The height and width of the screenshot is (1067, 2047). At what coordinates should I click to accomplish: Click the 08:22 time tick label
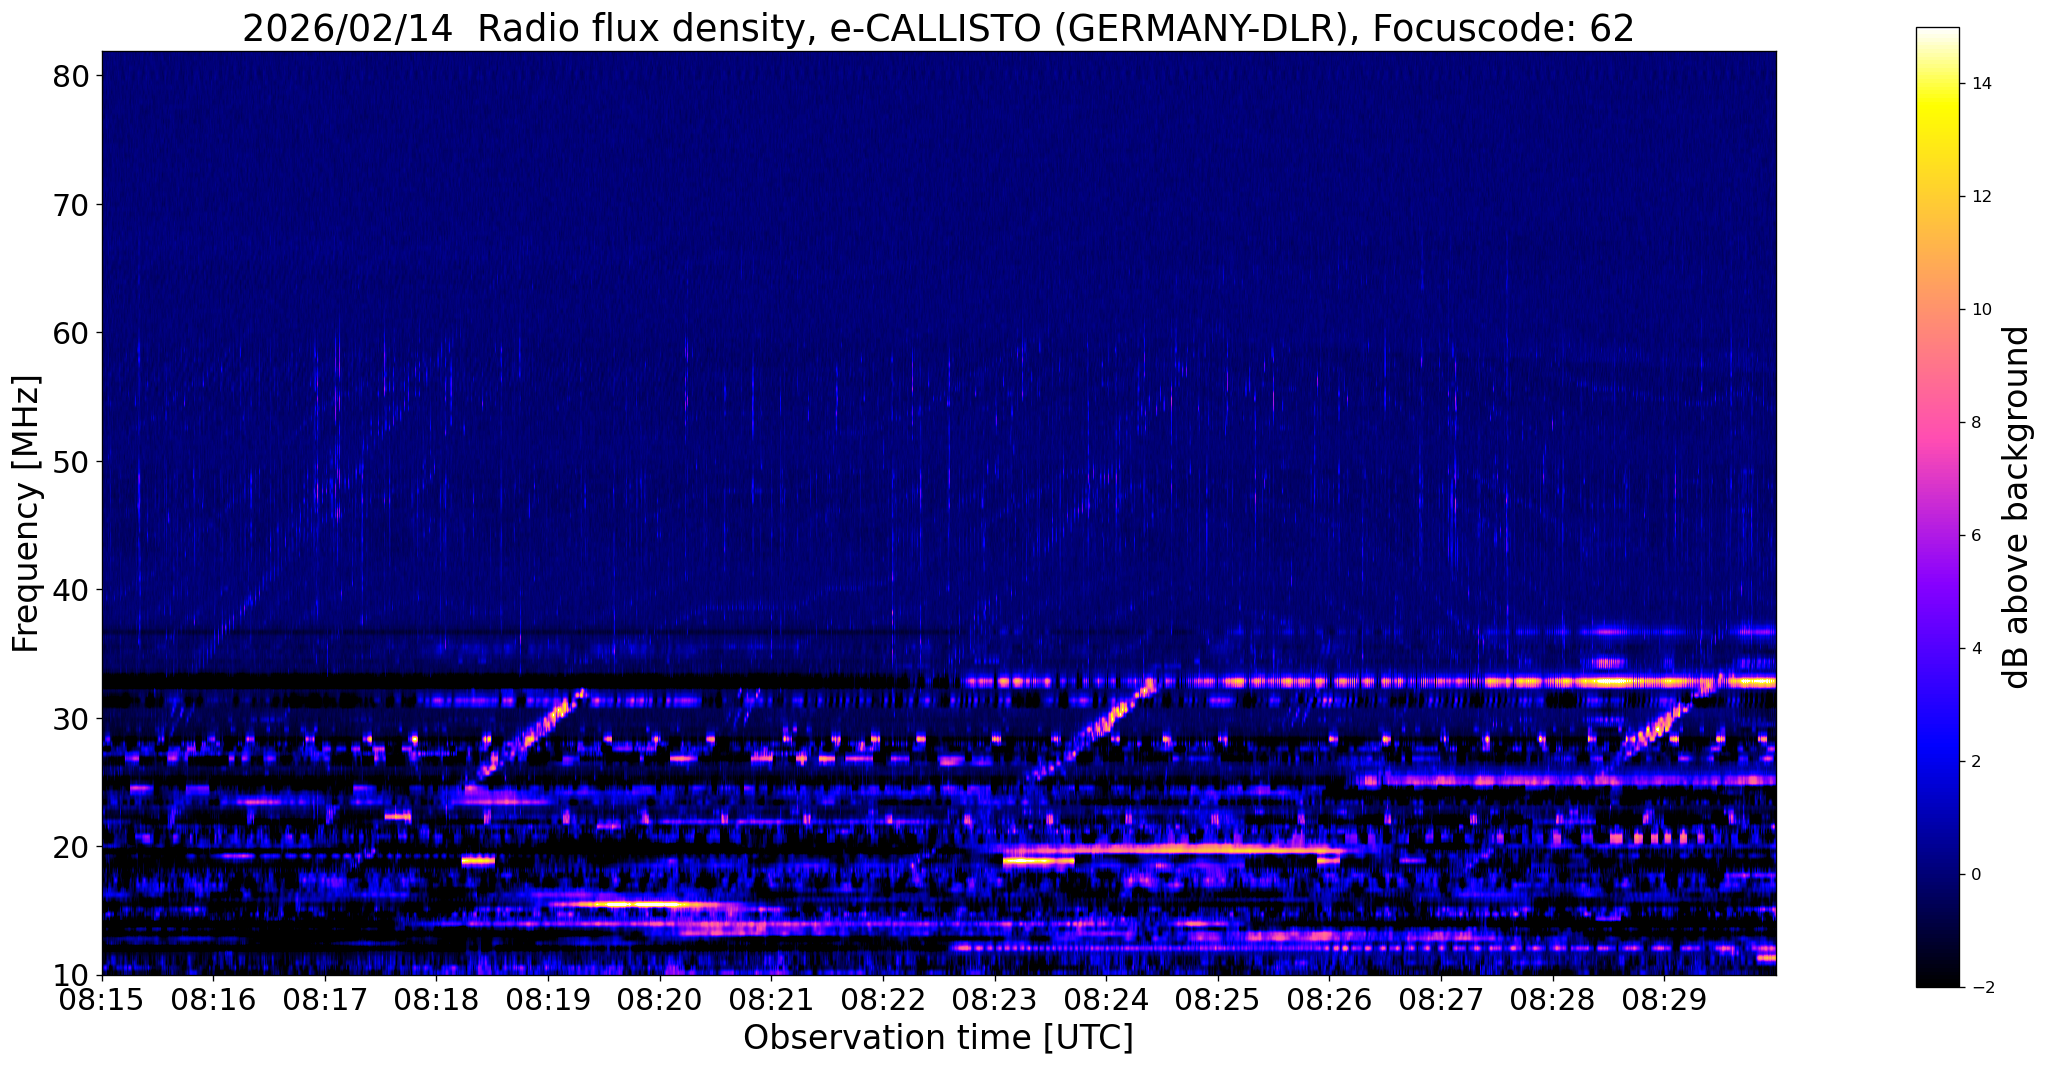pos(883,999)
